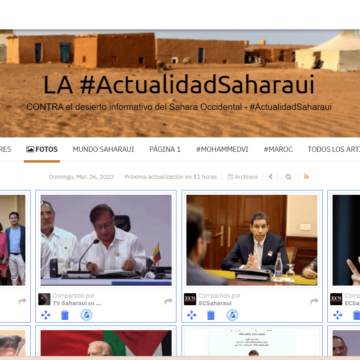Click the ECSaharaui avatar on the meeting photo card
Viewport: 360px width, 360px height.
click(190, 299)
